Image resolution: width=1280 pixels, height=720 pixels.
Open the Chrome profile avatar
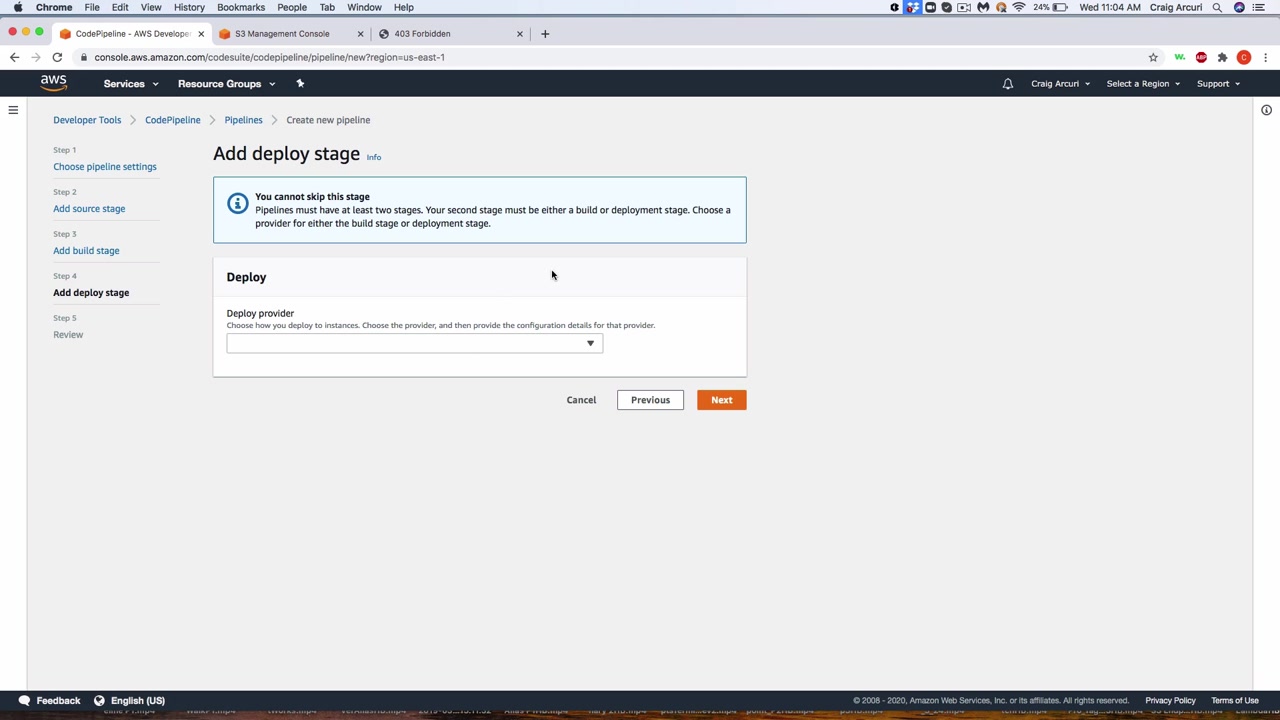coord(1244,57)
